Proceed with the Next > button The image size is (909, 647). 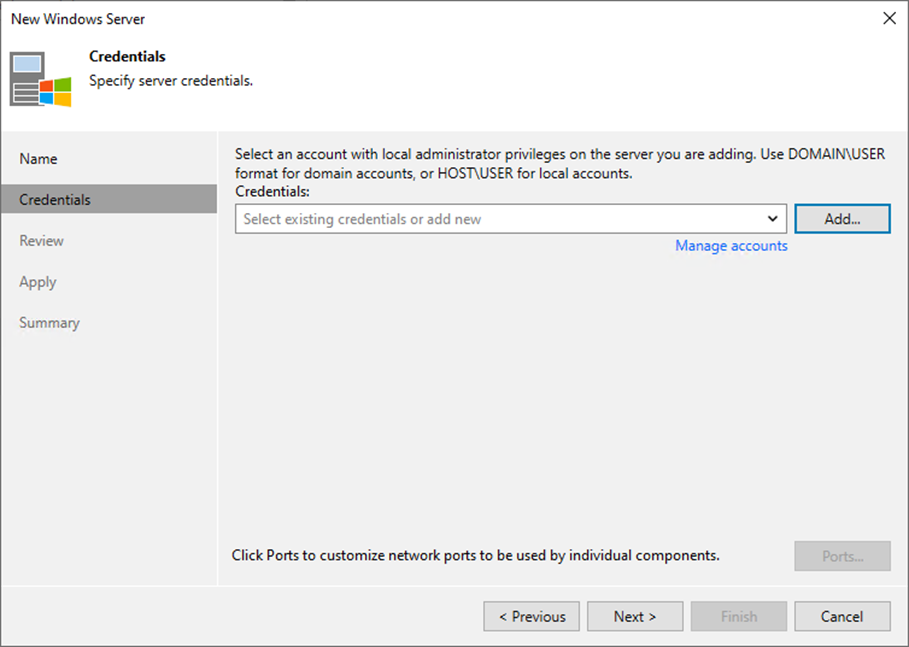[635, 616]
